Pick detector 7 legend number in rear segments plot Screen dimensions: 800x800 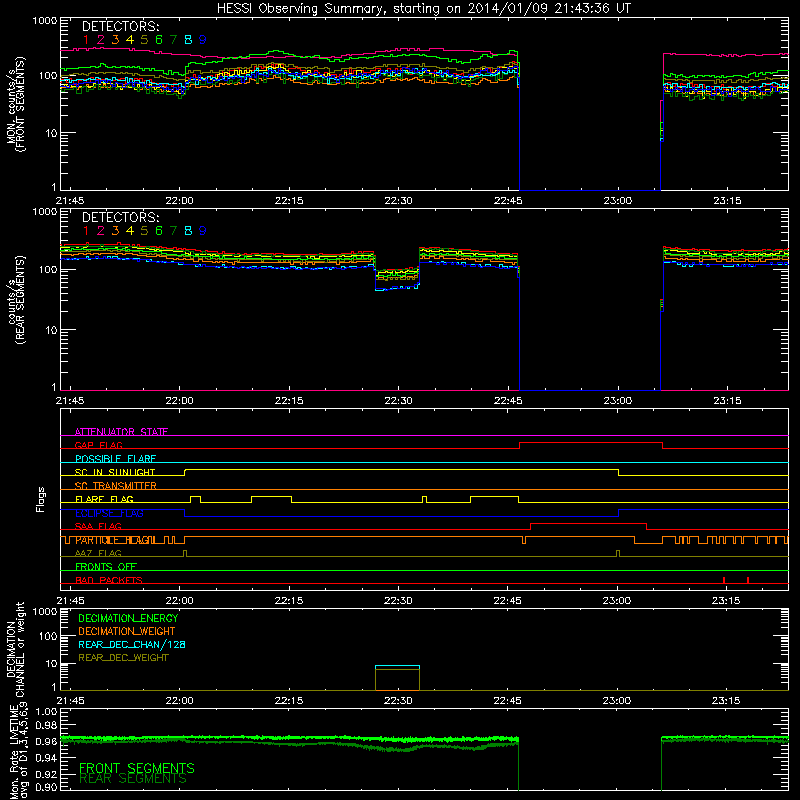click(173, 231)
